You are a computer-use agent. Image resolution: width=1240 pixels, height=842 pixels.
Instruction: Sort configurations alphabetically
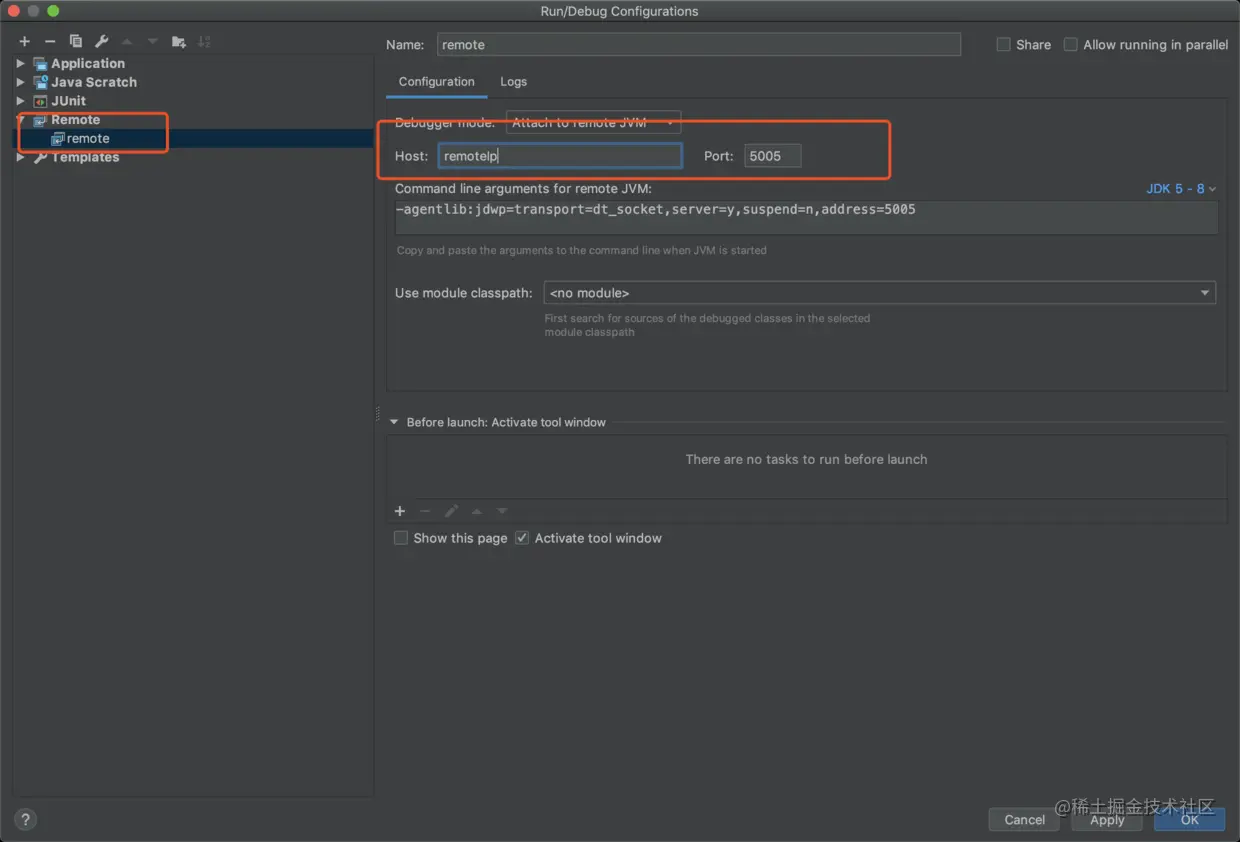204,41
